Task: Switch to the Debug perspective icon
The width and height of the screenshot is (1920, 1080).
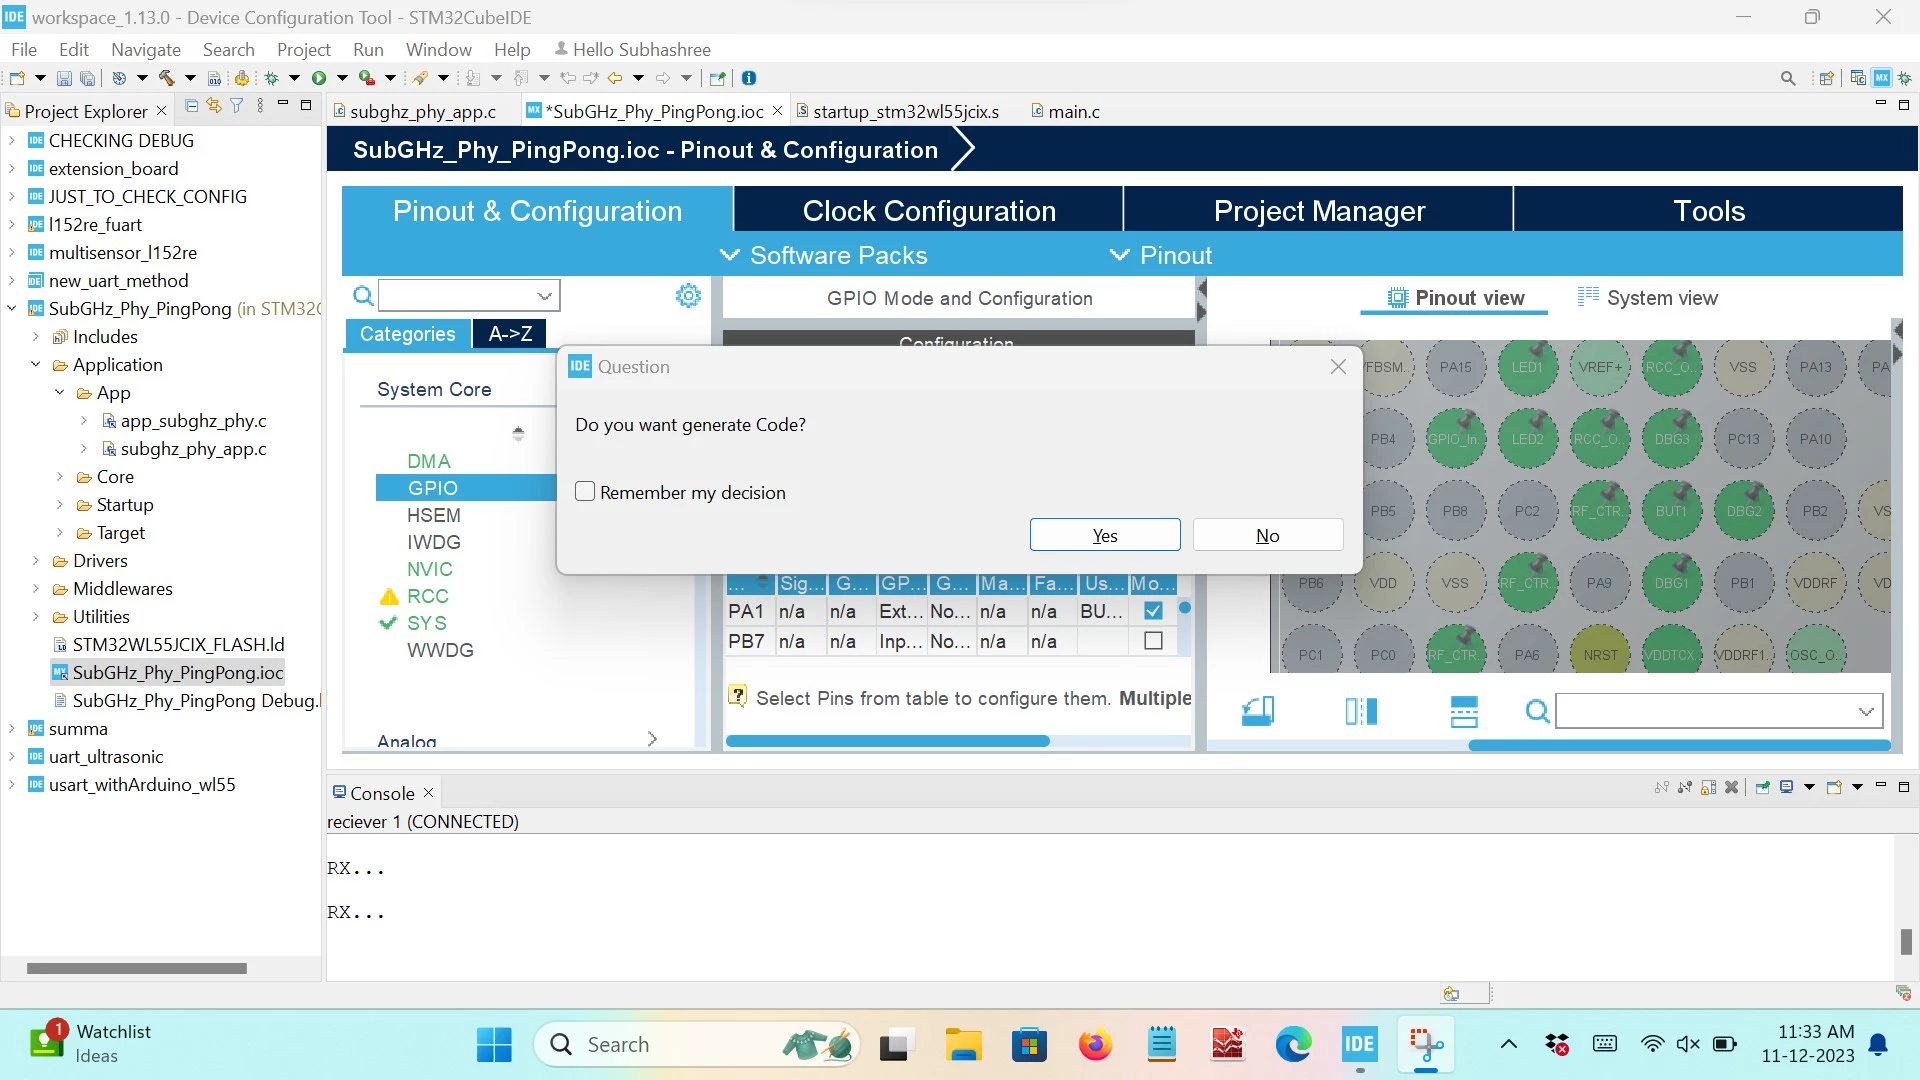Action: pyautogui.click(x=1905, y=78)
